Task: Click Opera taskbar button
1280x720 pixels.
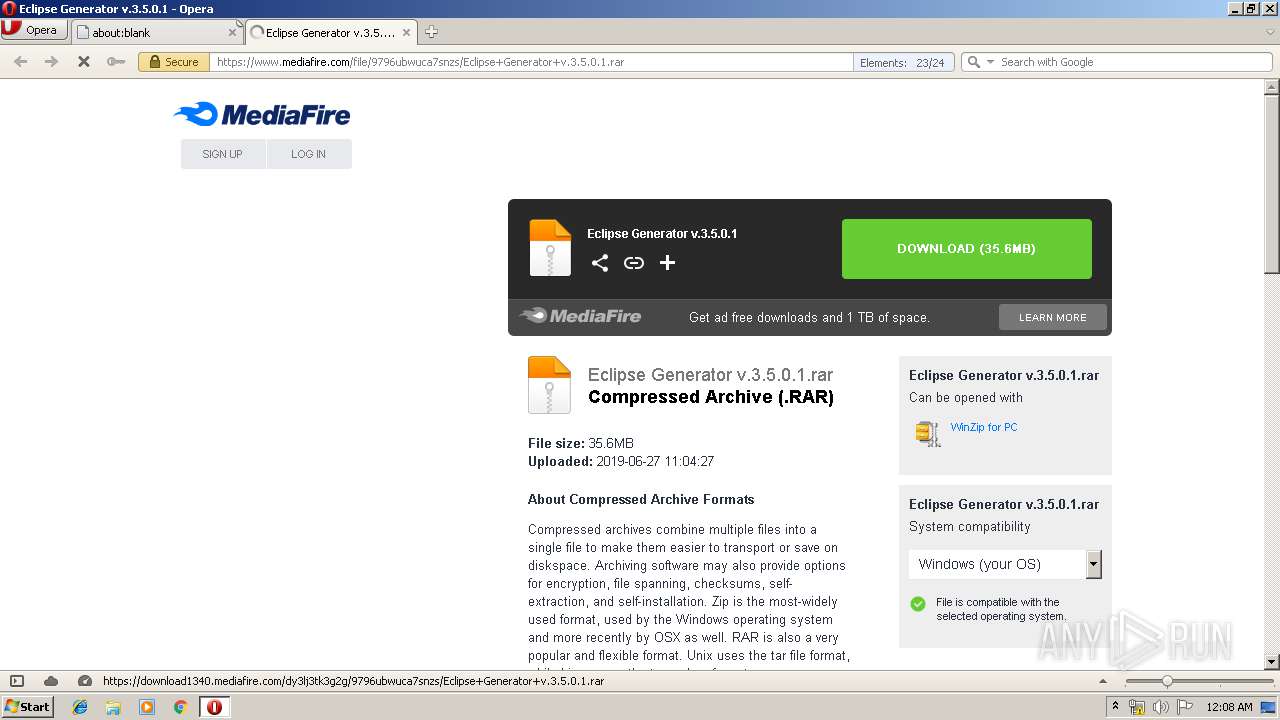Action: tap(214, 707)
